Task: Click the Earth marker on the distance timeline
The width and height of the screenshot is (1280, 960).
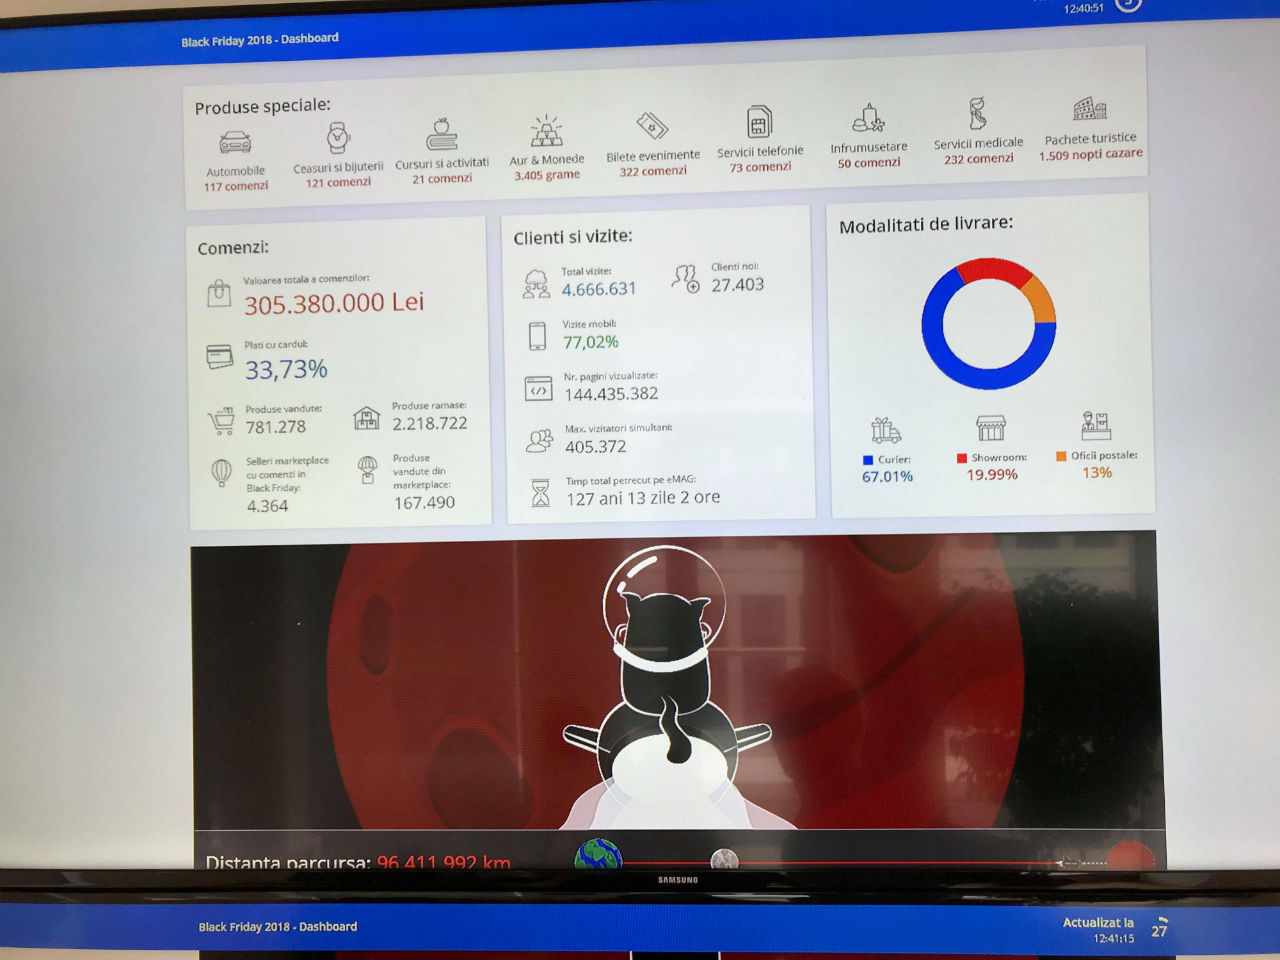Action: [598, 856]
